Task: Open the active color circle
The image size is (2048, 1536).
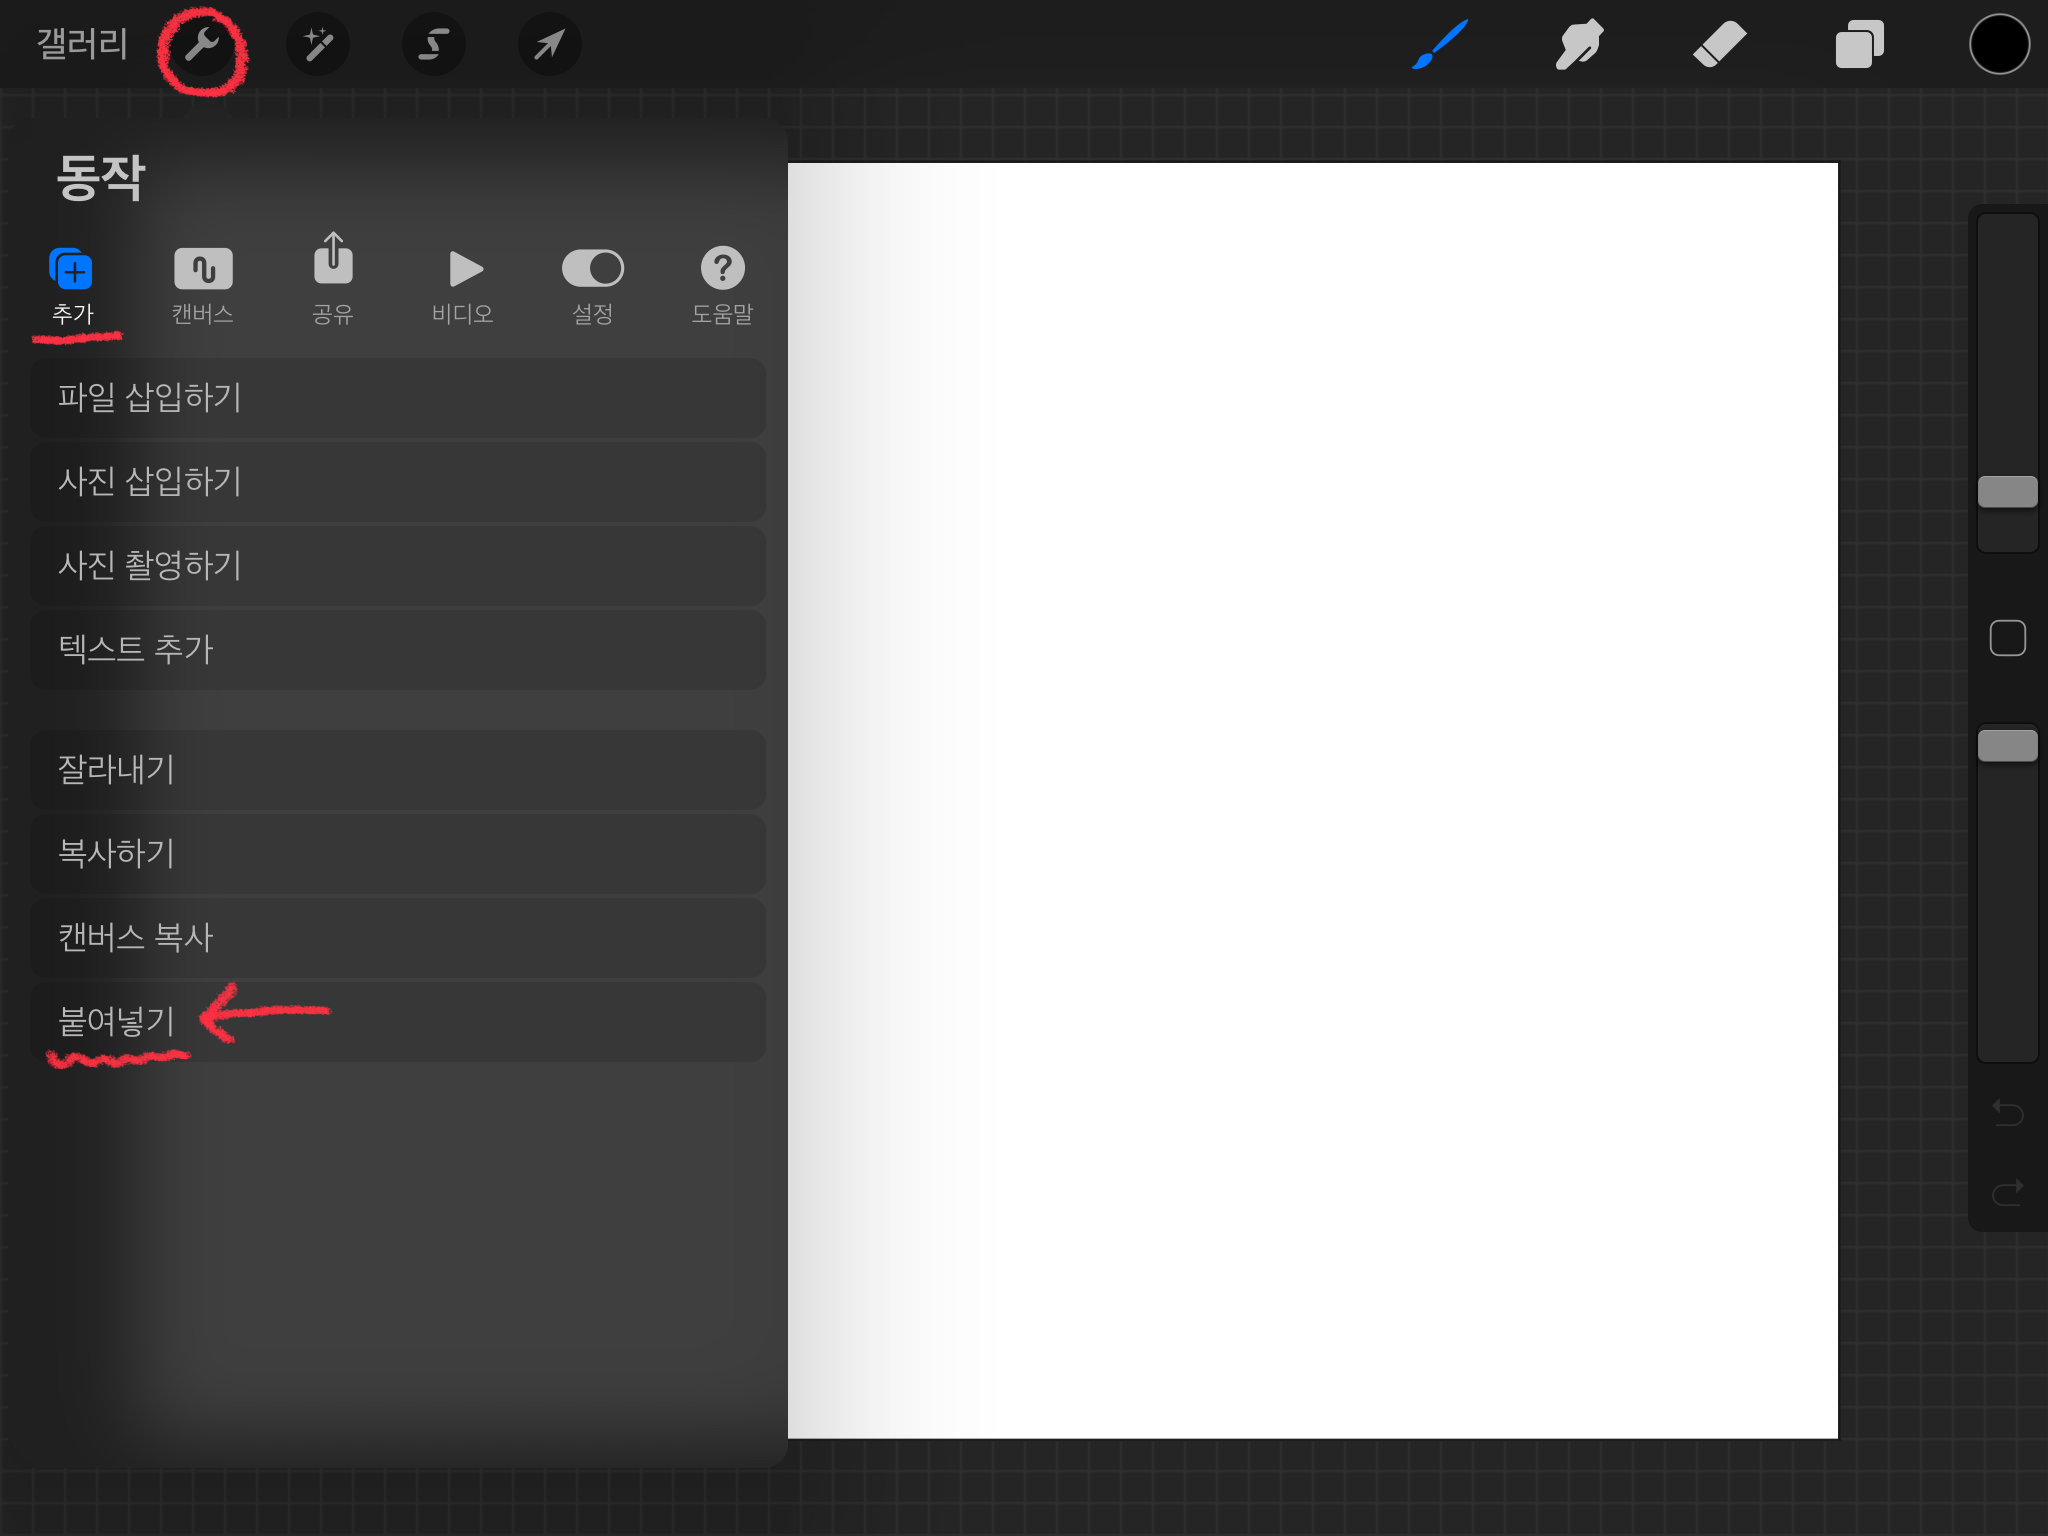Action: (x=1999, y=45)
